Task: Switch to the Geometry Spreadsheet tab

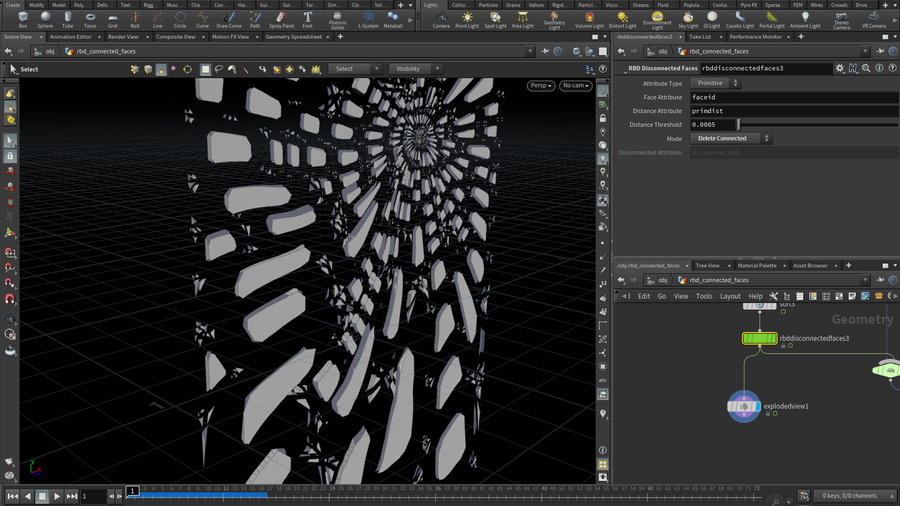Action: (294, 36)
